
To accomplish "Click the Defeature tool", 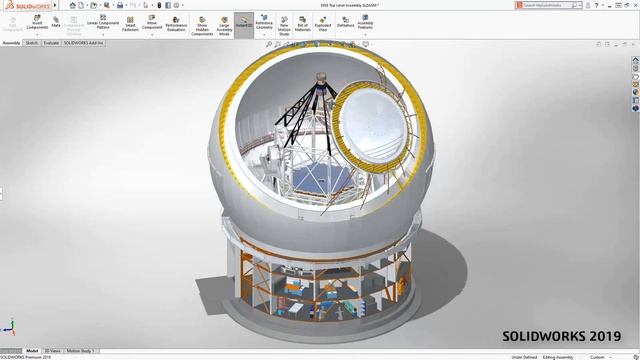I will click(x=345, y=22).
